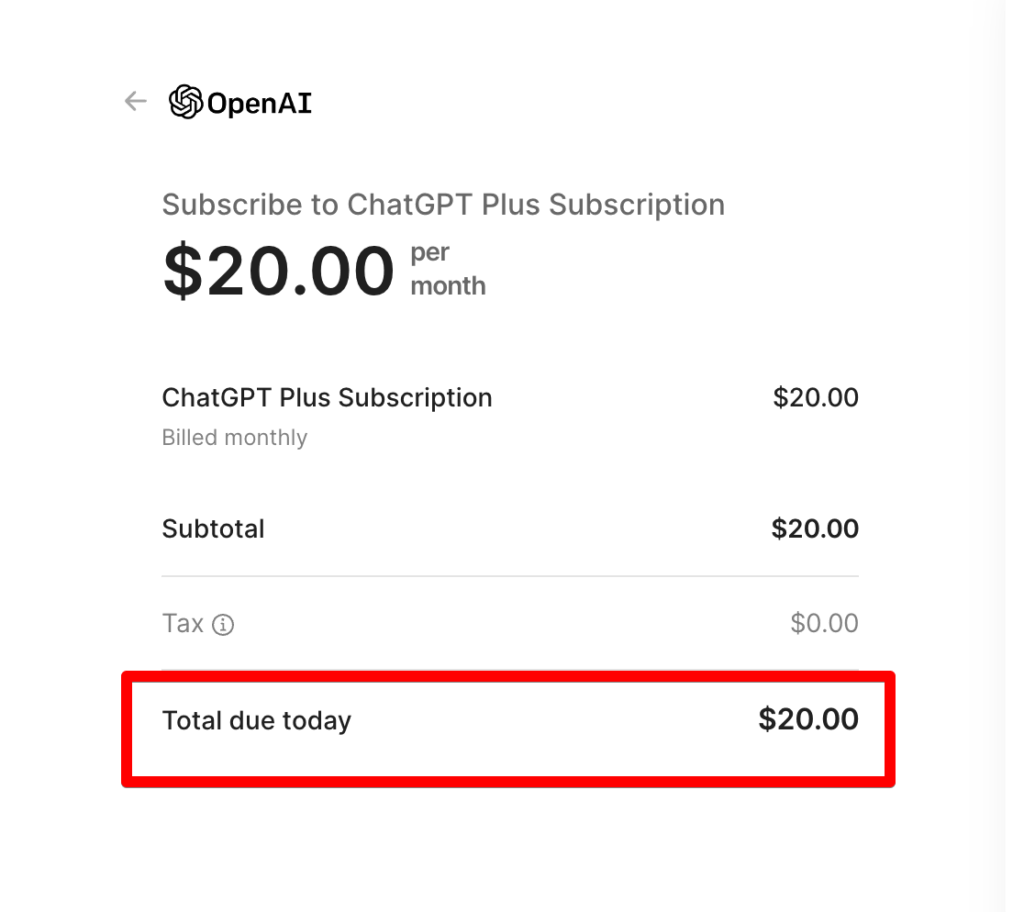Image resolution: width=1024 pixels, height=912 pixels.
Task: Click the Total due today $20.00 amount
Action: click(x=808, y=720)
